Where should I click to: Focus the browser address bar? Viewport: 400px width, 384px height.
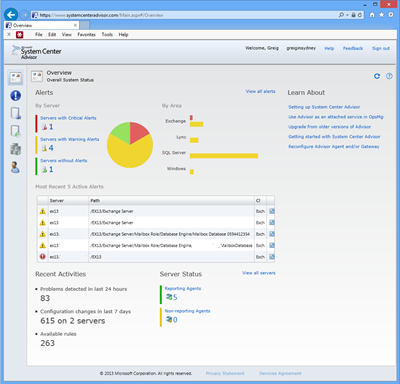[x=184, y=15]
